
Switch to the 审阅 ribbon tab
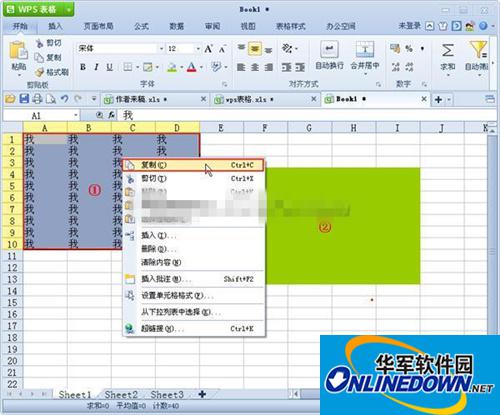(212, 26)
